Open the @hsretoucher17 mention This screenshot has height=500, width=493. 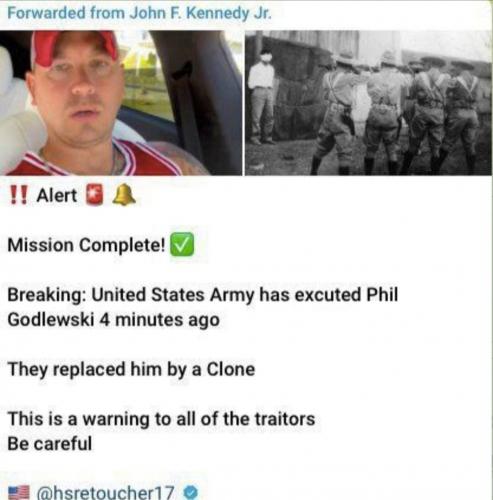106,493
